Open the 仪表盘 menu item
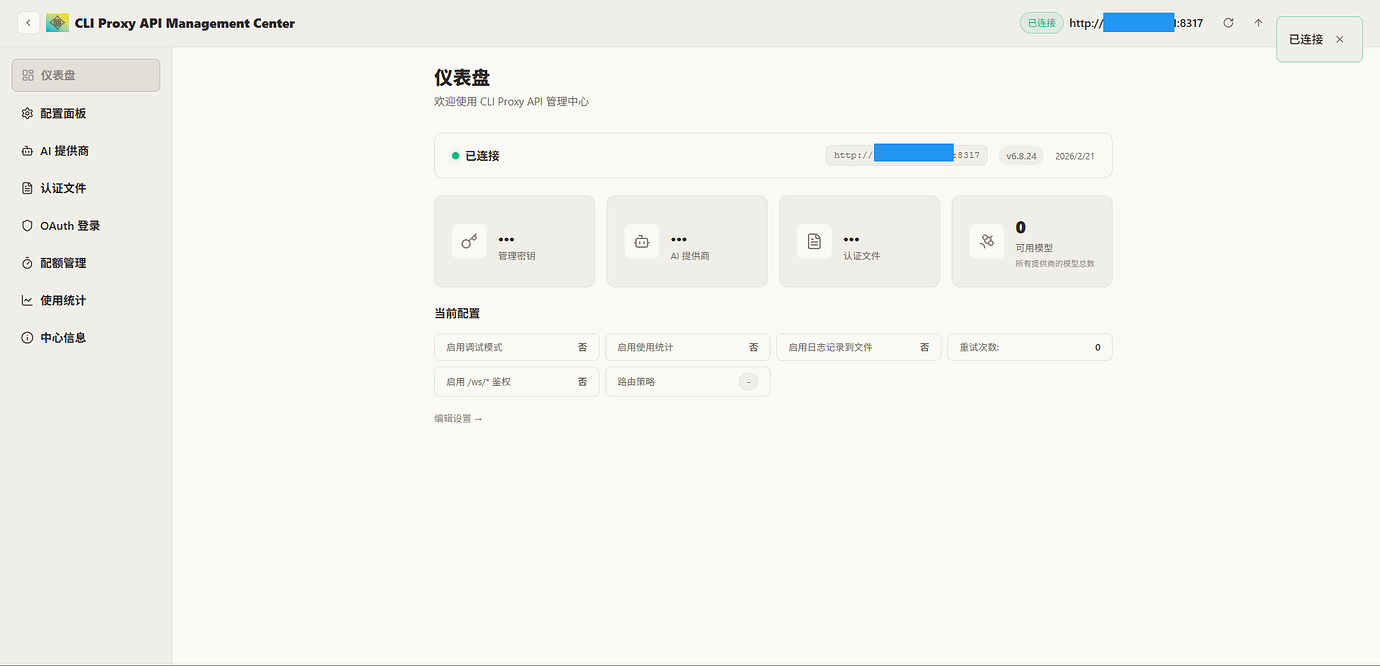This screenshot has width=1380, height=666. pyautogui.click(x=86, y=75)
